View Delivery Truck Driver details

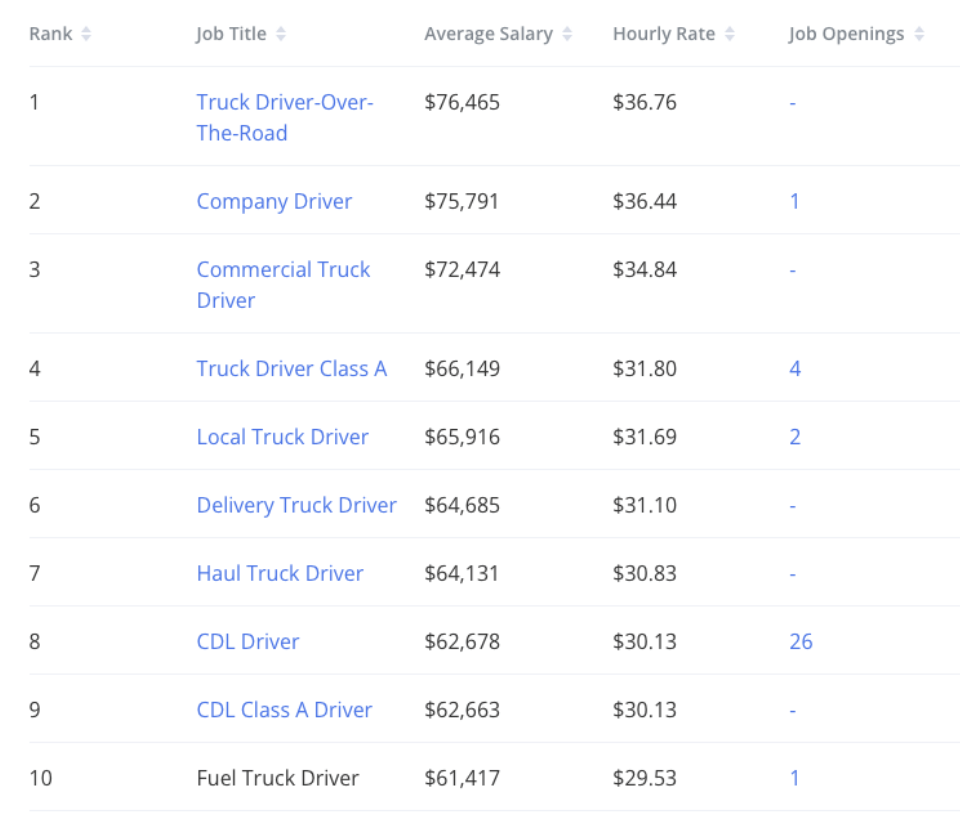click(x=296, y=505)
